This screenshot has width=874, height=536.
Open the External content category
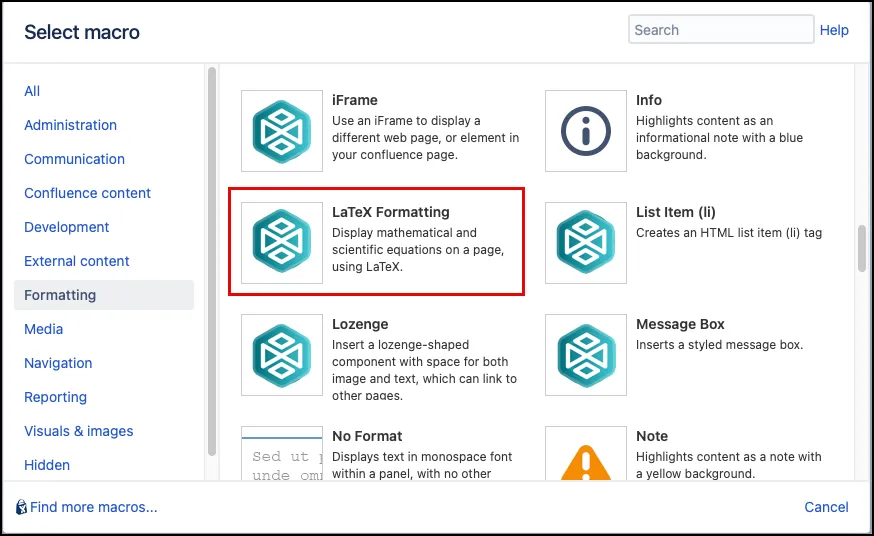click(x=76, y=261)
